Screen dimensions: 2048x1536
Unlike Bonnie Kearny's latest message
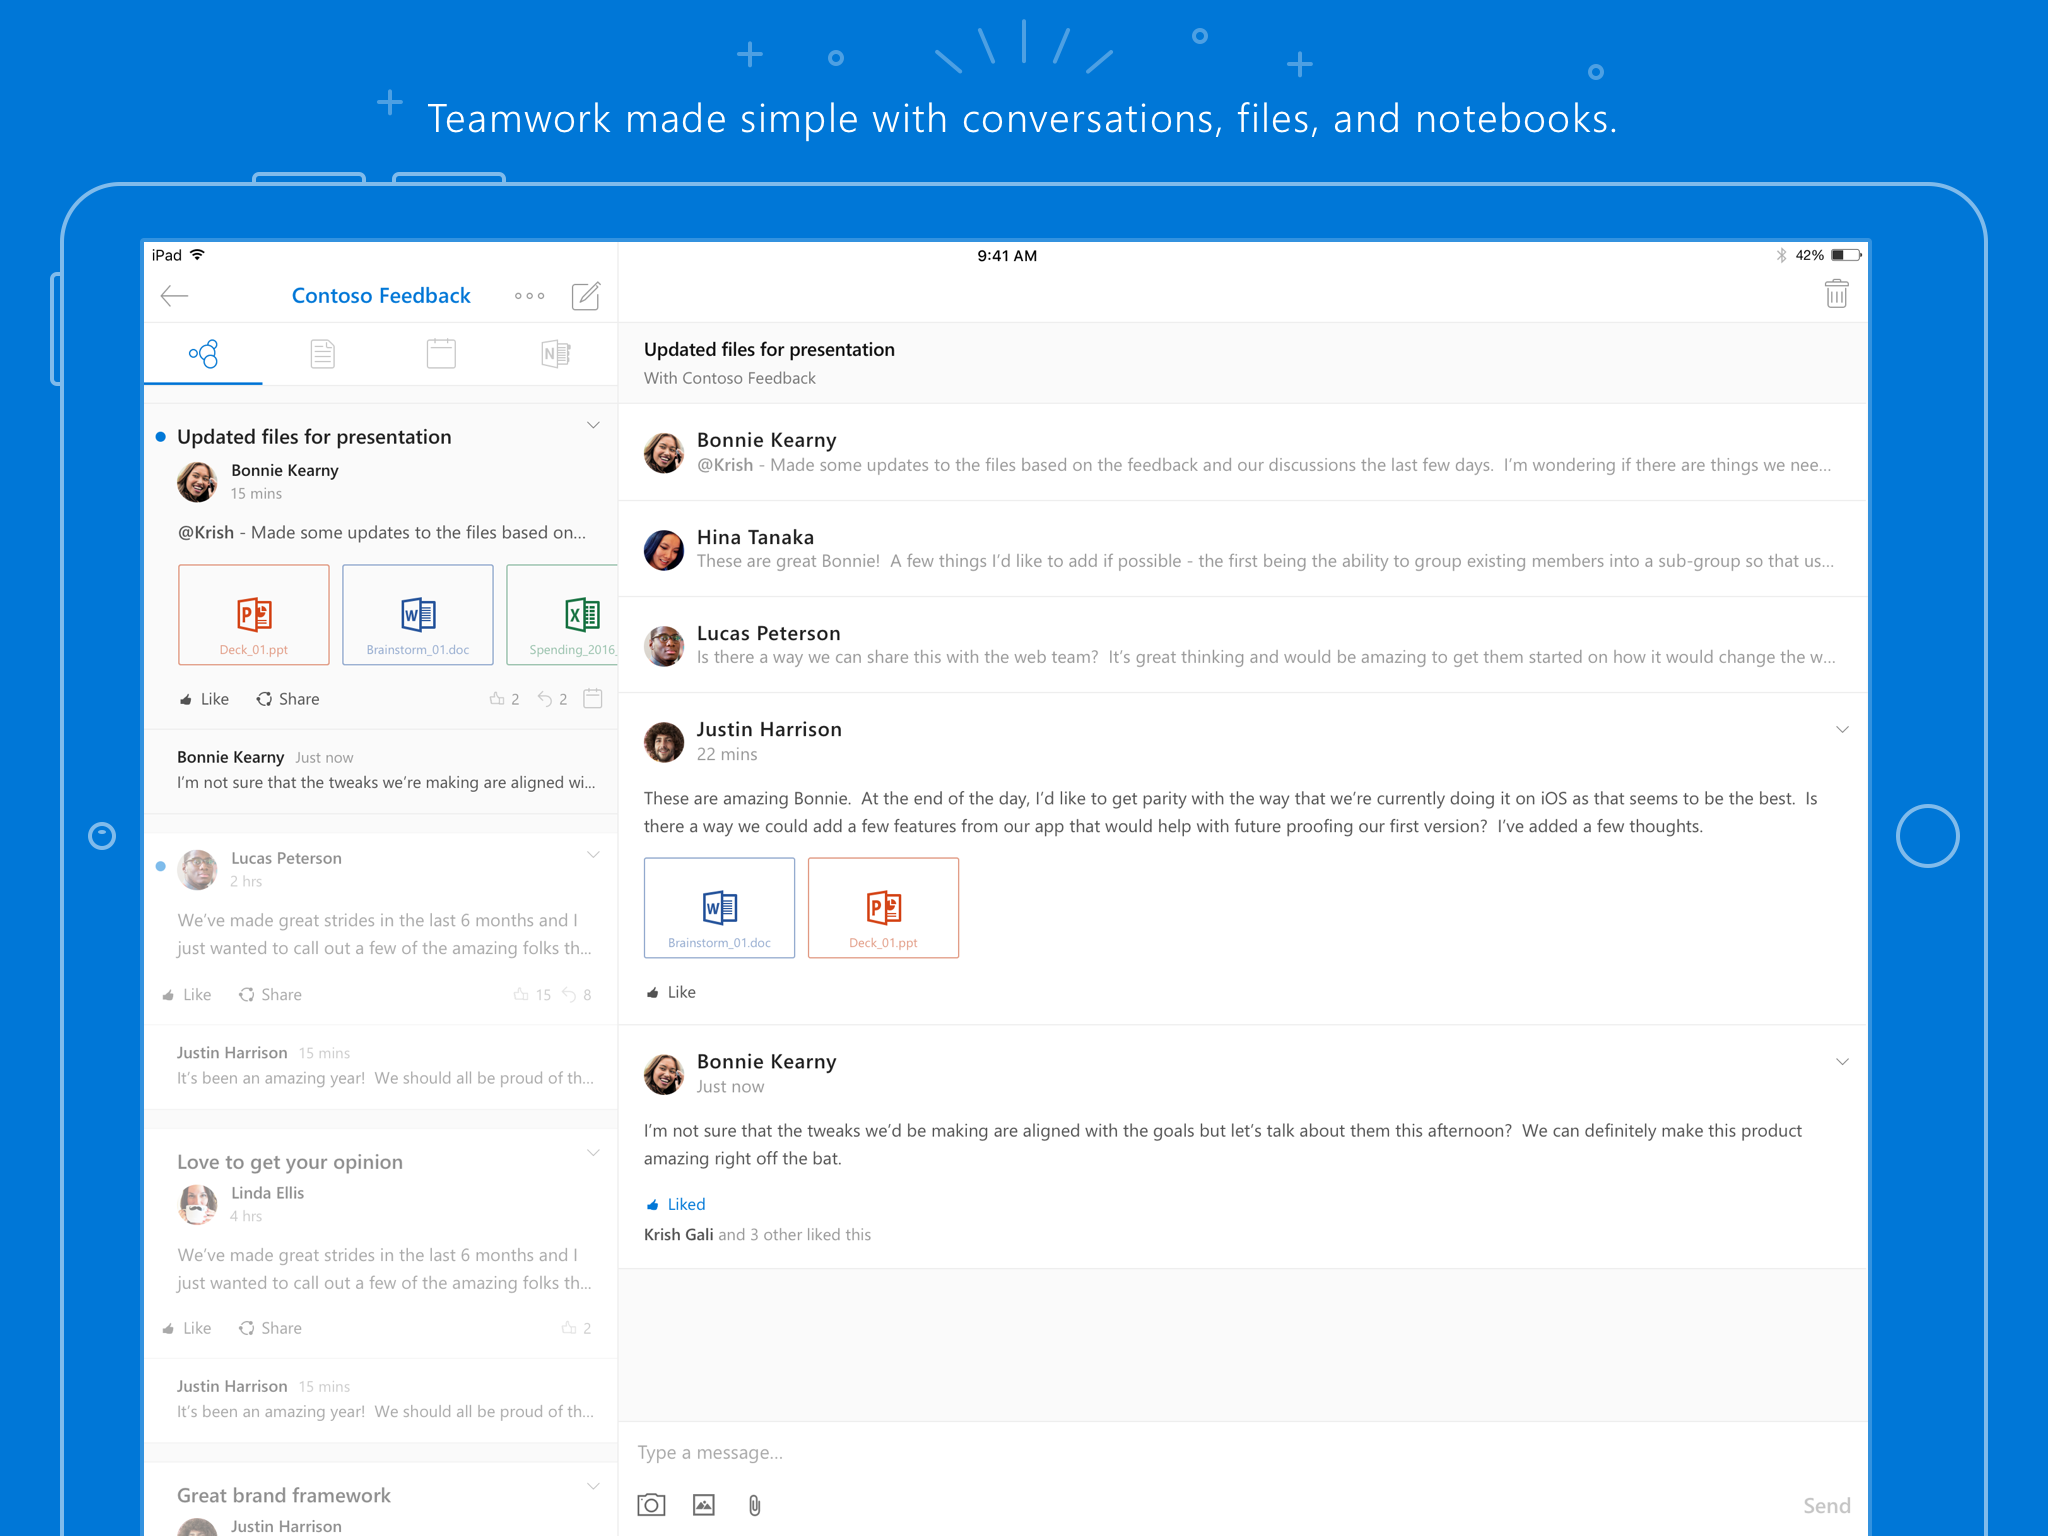point(676,1203)
